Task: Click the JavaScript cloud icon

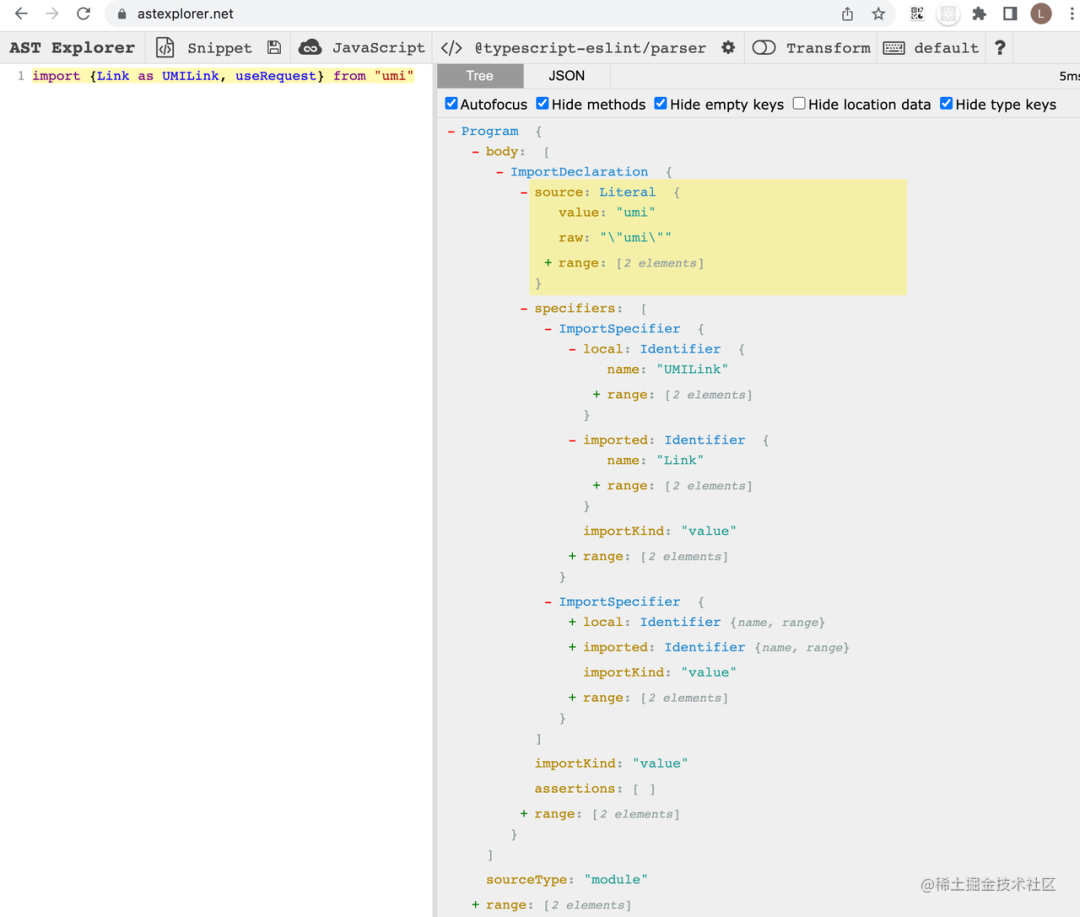Action: tap(310, 48)
